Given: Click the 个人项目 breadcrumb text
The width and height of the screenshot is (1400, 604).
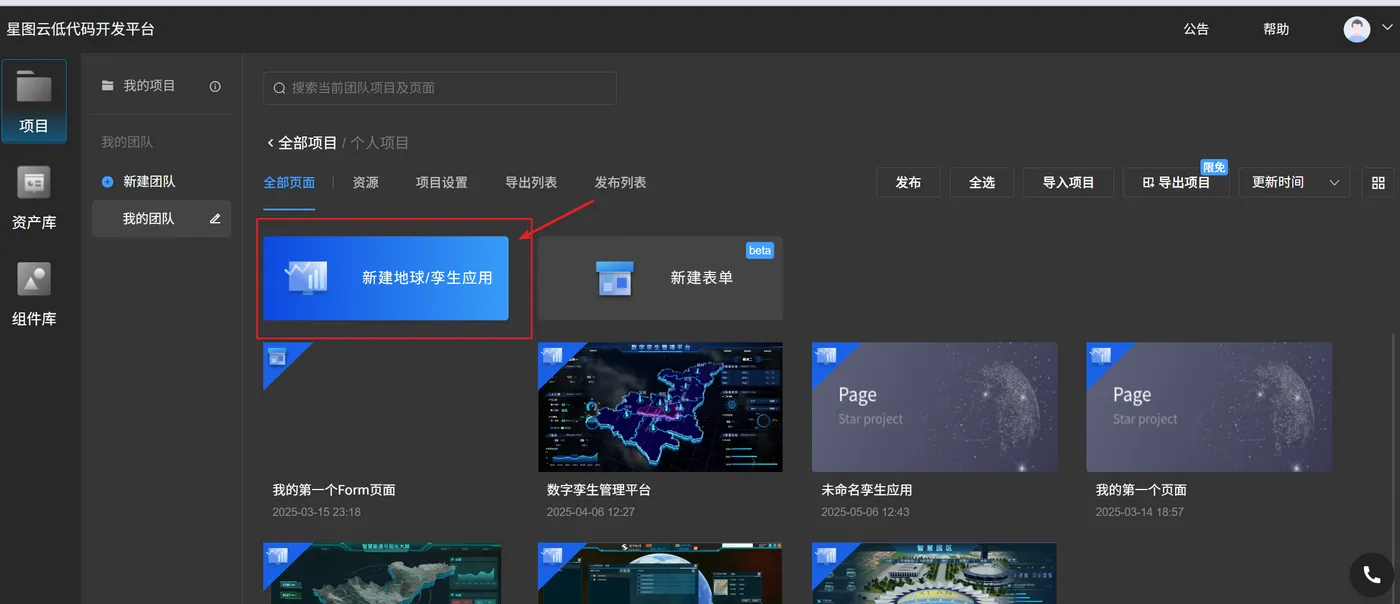Looking at the screenshot, I should (x=380, y=143).
